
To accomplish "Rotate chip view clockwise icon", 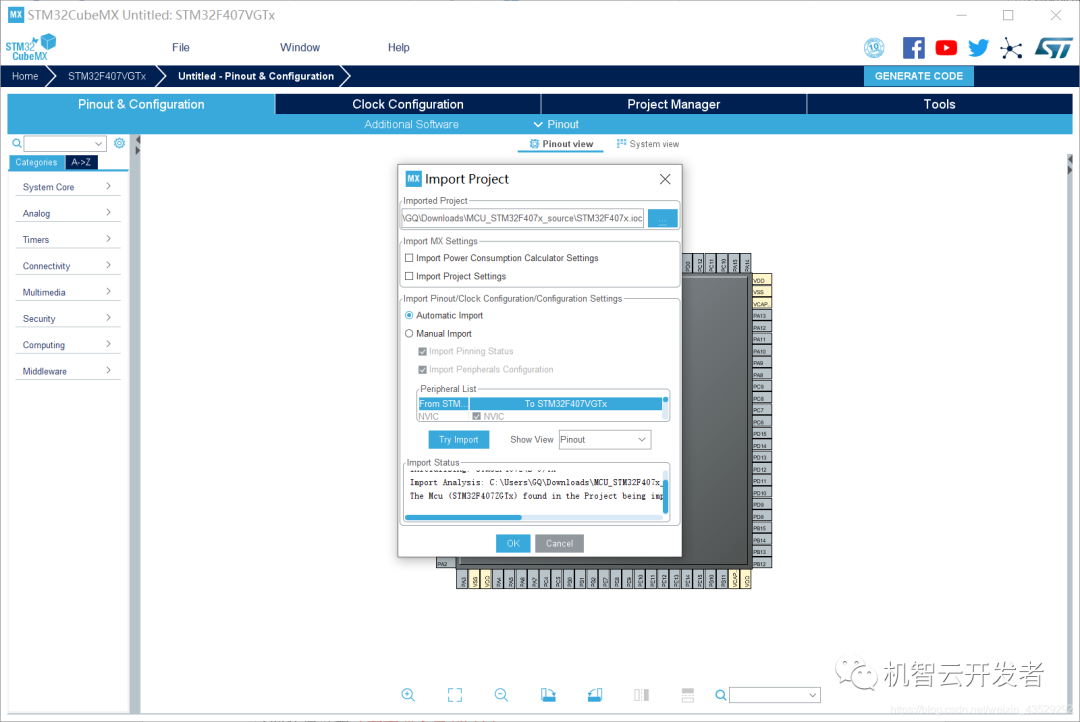I will (x=548, y=694).
